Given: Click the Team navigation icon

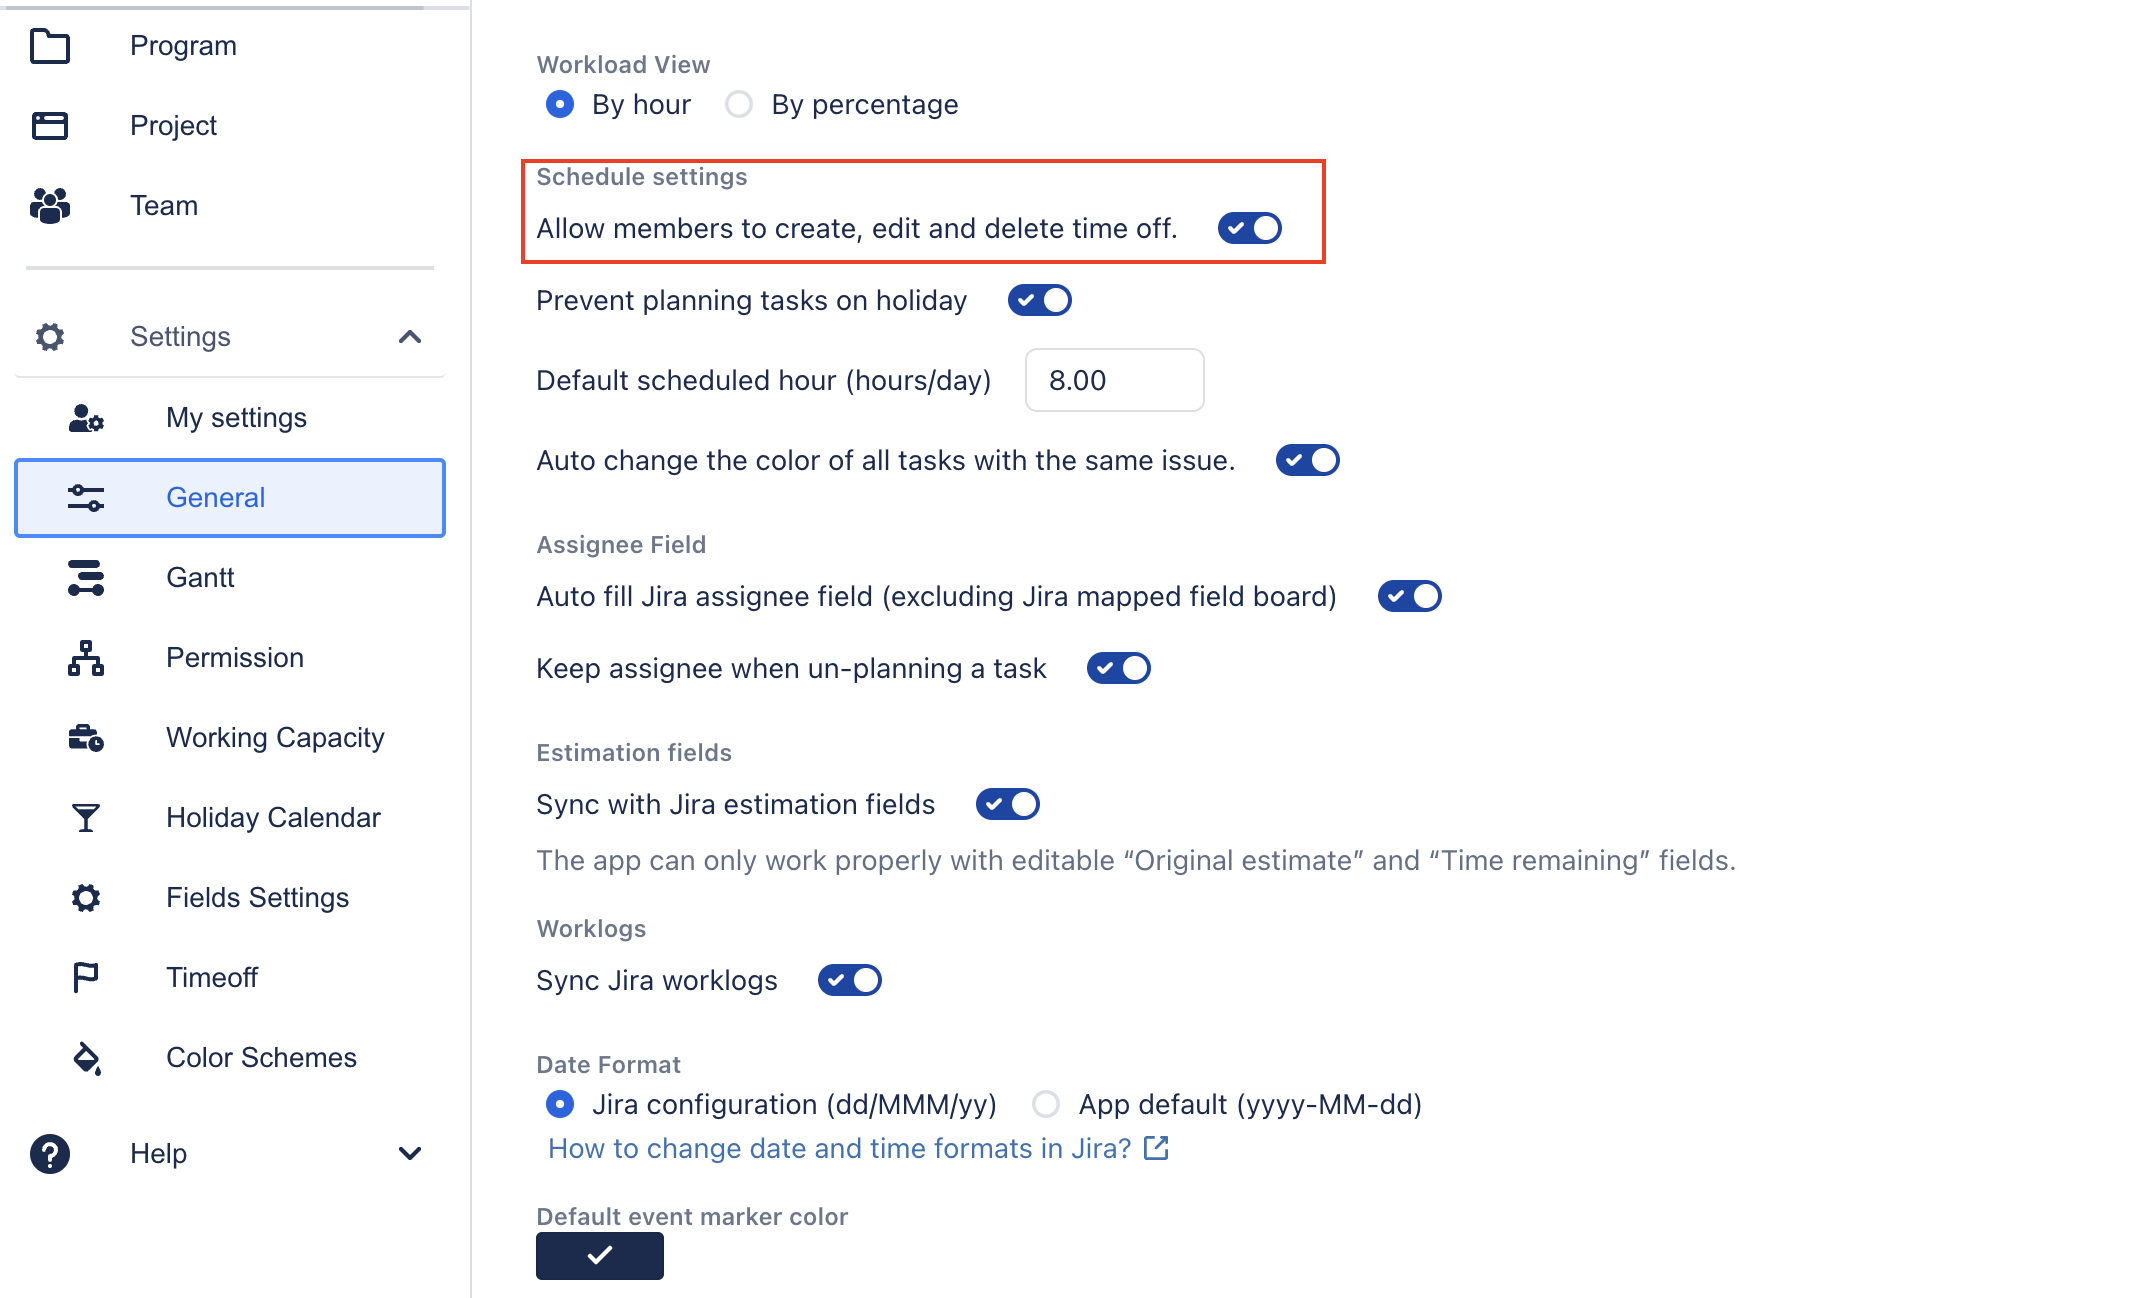Looking at the screenshot, I should click(52, 205).
